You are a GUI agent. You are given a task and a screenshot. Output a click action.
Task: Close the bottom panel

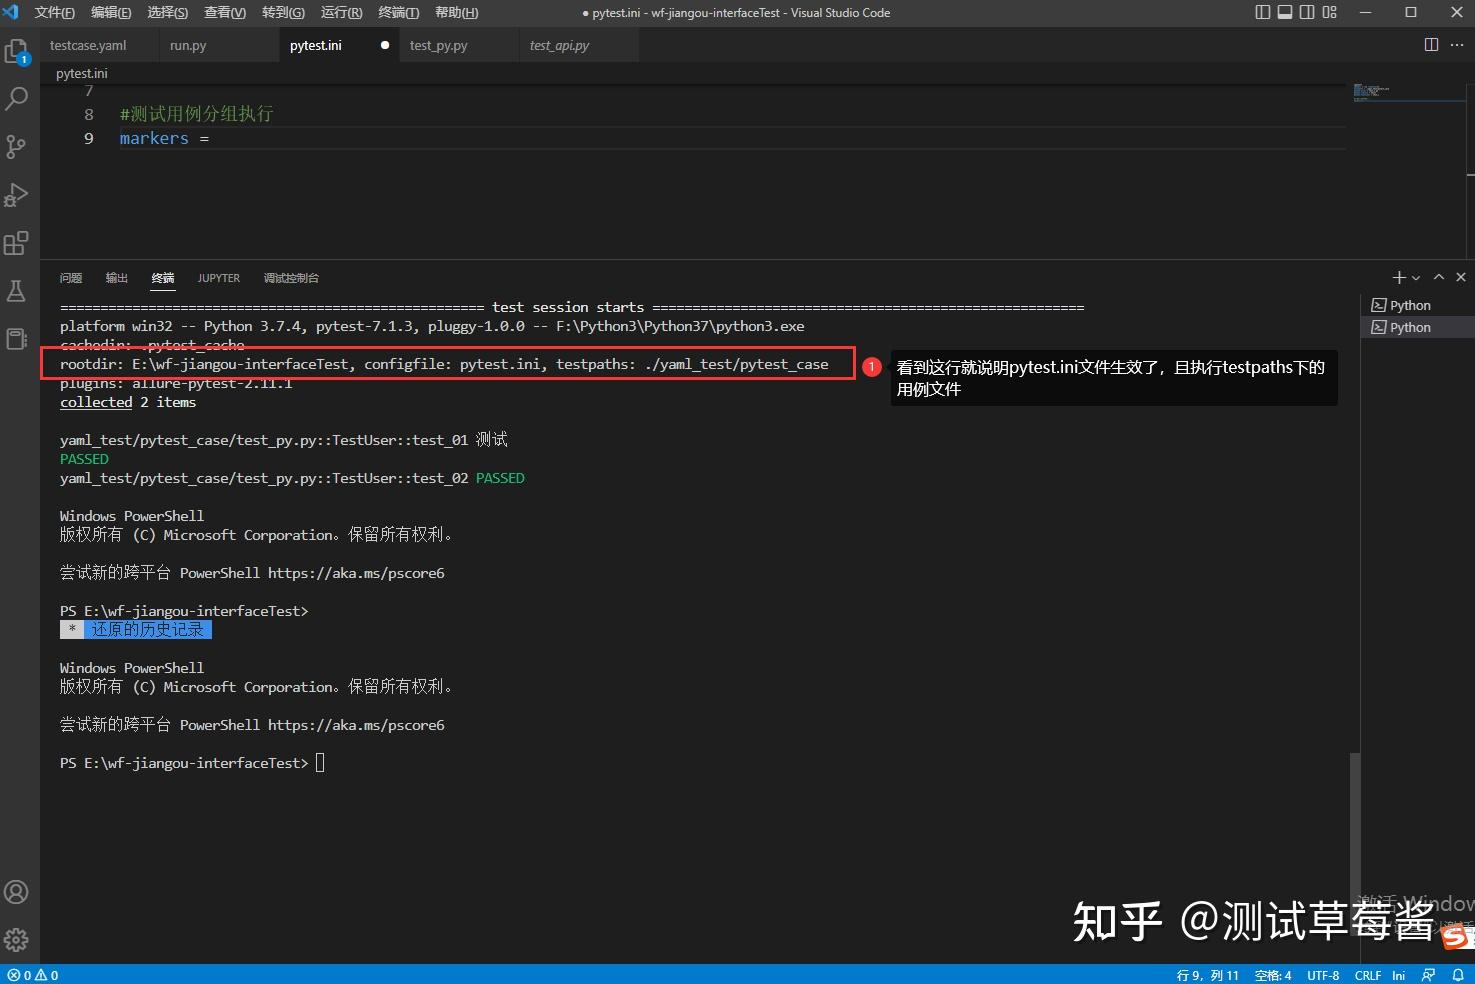point(1461,277)
